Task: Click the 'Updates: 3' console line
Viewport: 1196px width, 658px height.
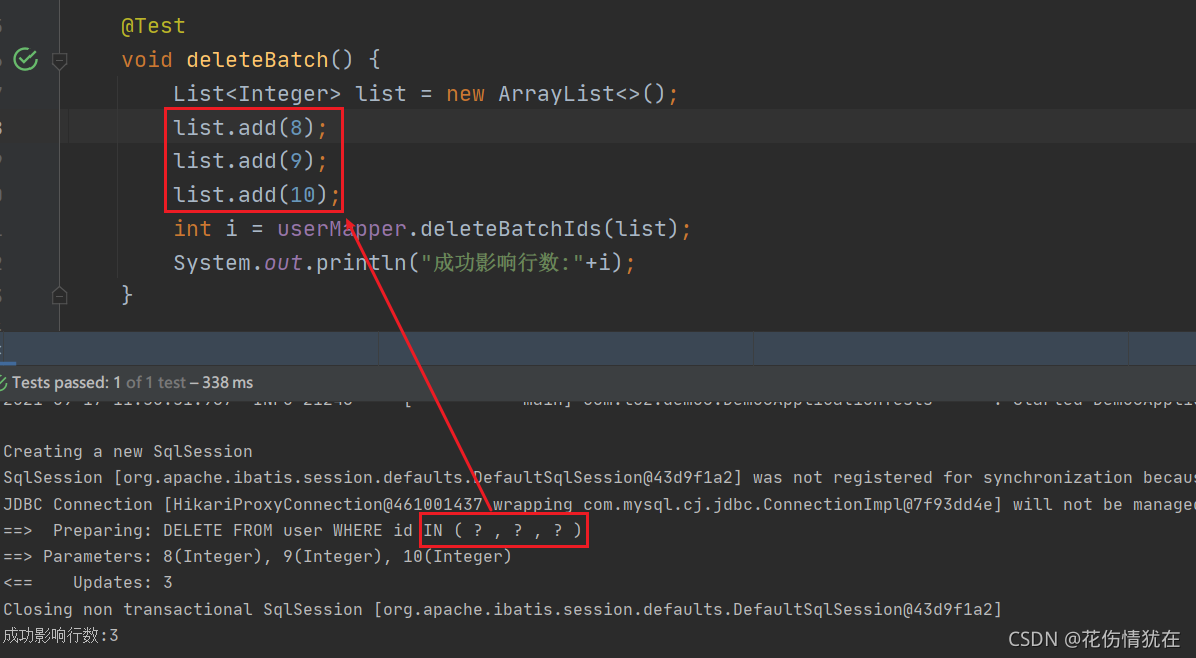Action: (x=88, y=583)
